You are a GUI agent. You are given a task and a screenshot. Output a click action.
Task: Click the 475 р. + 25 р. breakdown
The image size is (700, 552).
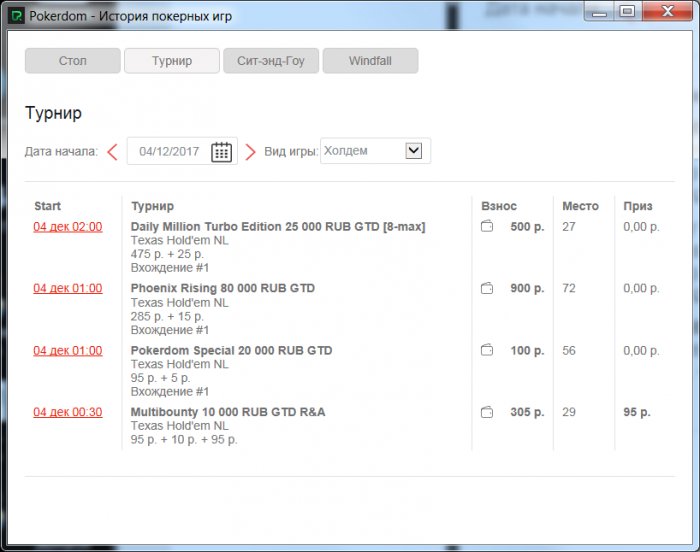(167, 254)
